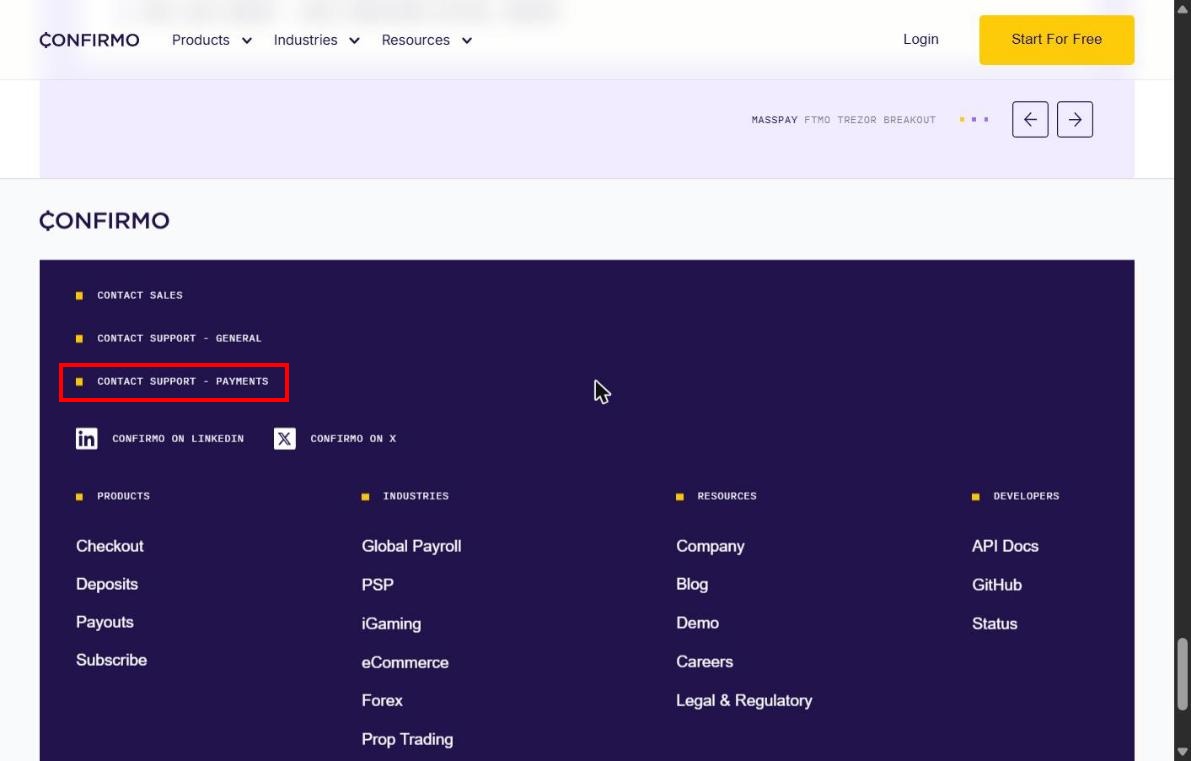Go to the previous testimonial slide

click(x=1030, y=119)
